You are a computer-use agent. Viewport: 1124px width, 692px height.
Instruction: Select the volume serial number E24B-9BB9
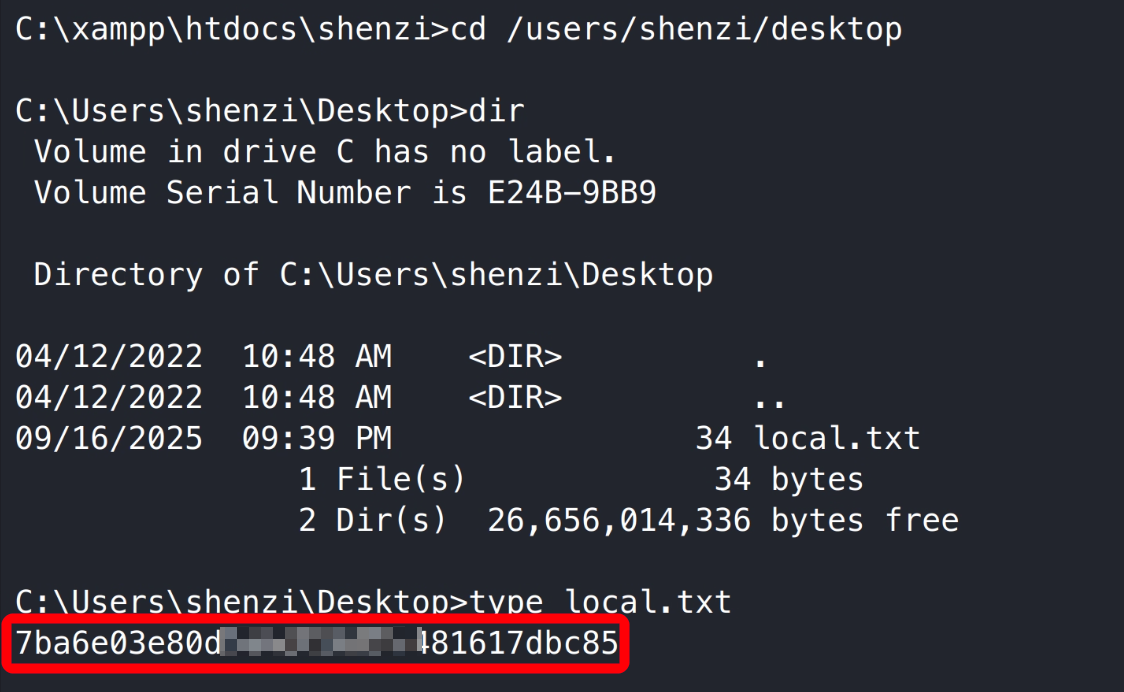[x=571, y=192]
